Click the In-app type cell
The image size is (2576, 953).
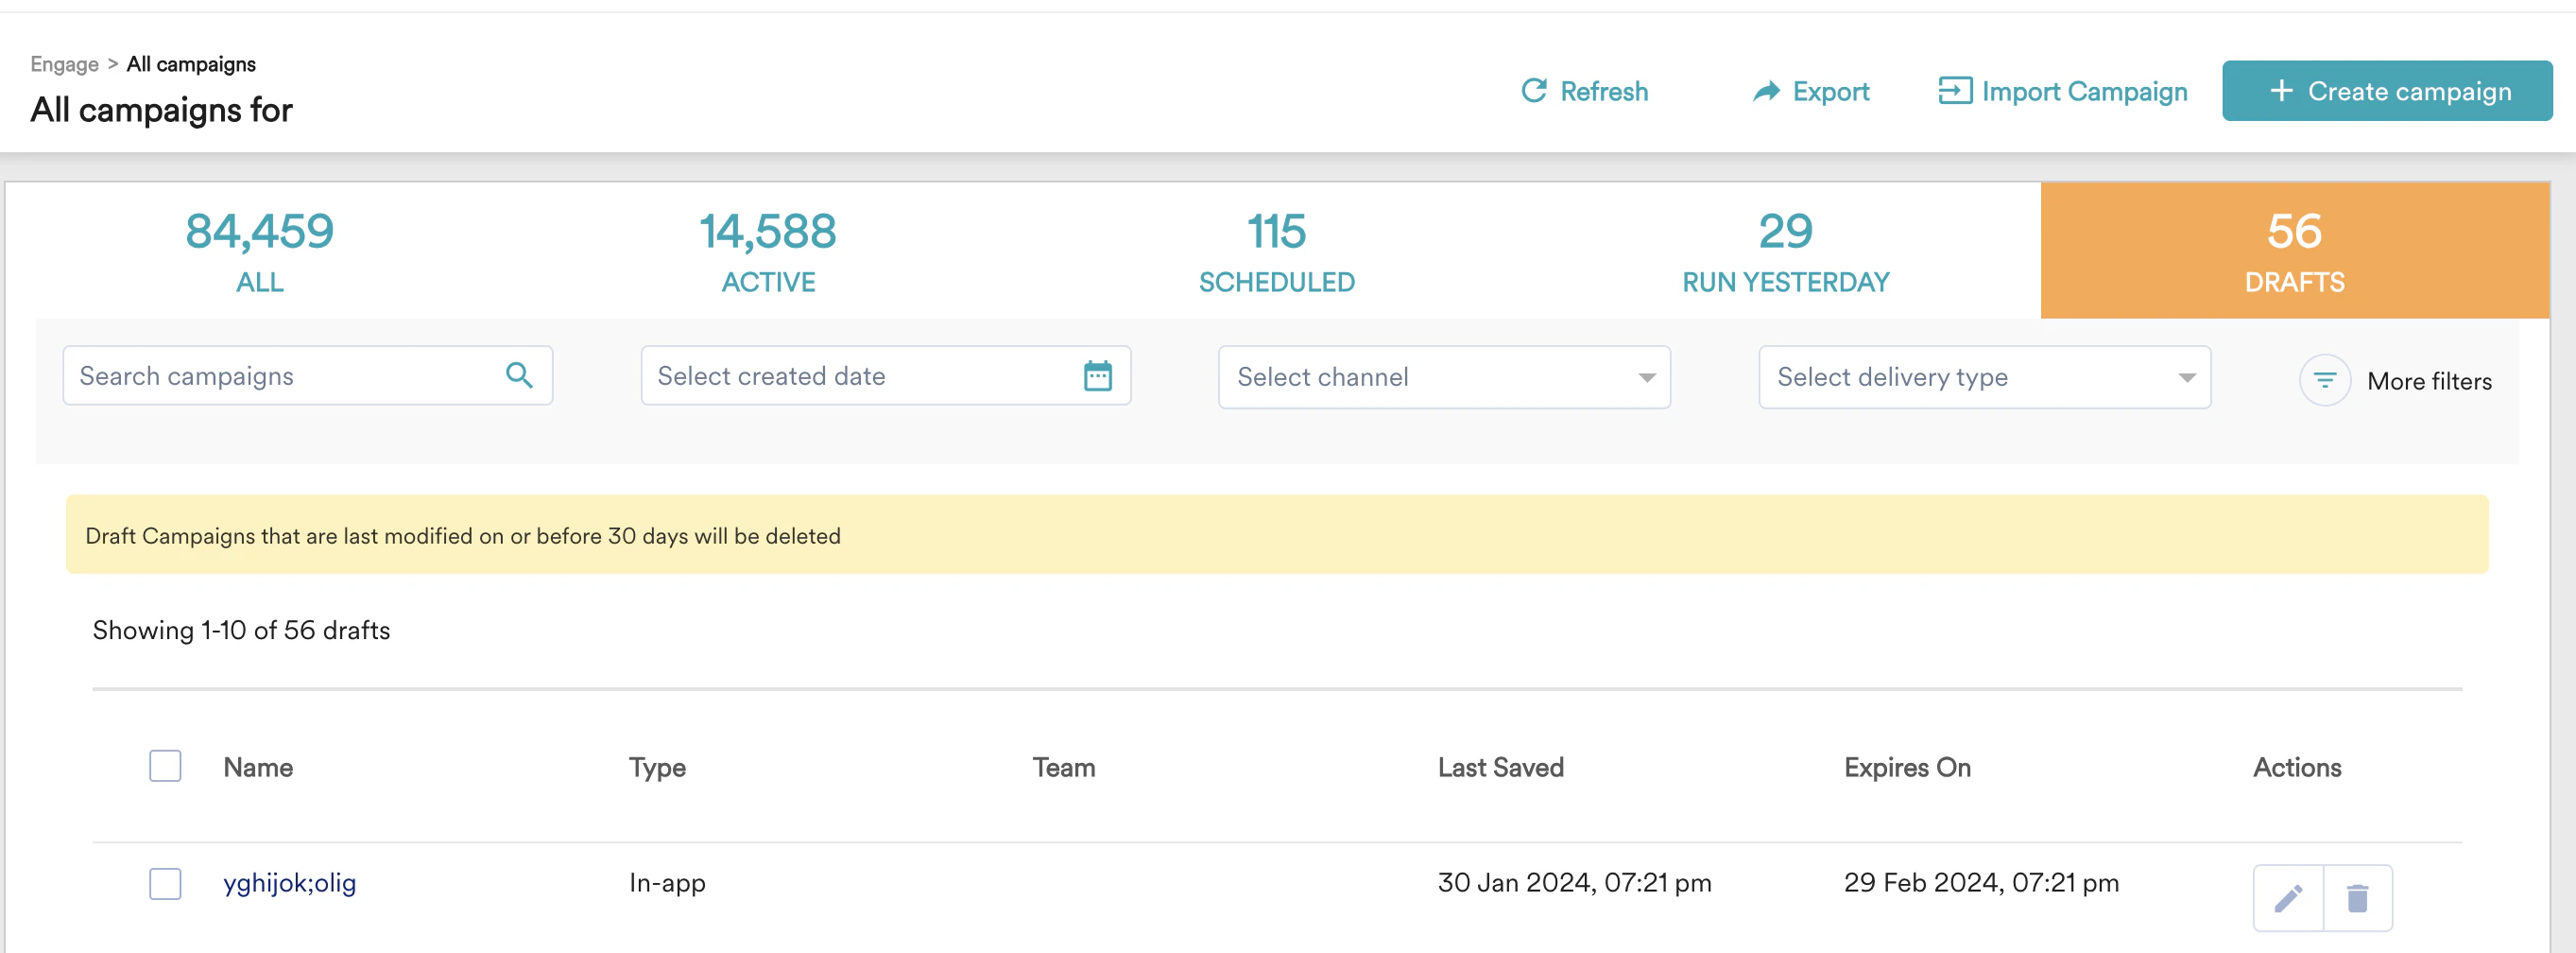click(667, 883)
